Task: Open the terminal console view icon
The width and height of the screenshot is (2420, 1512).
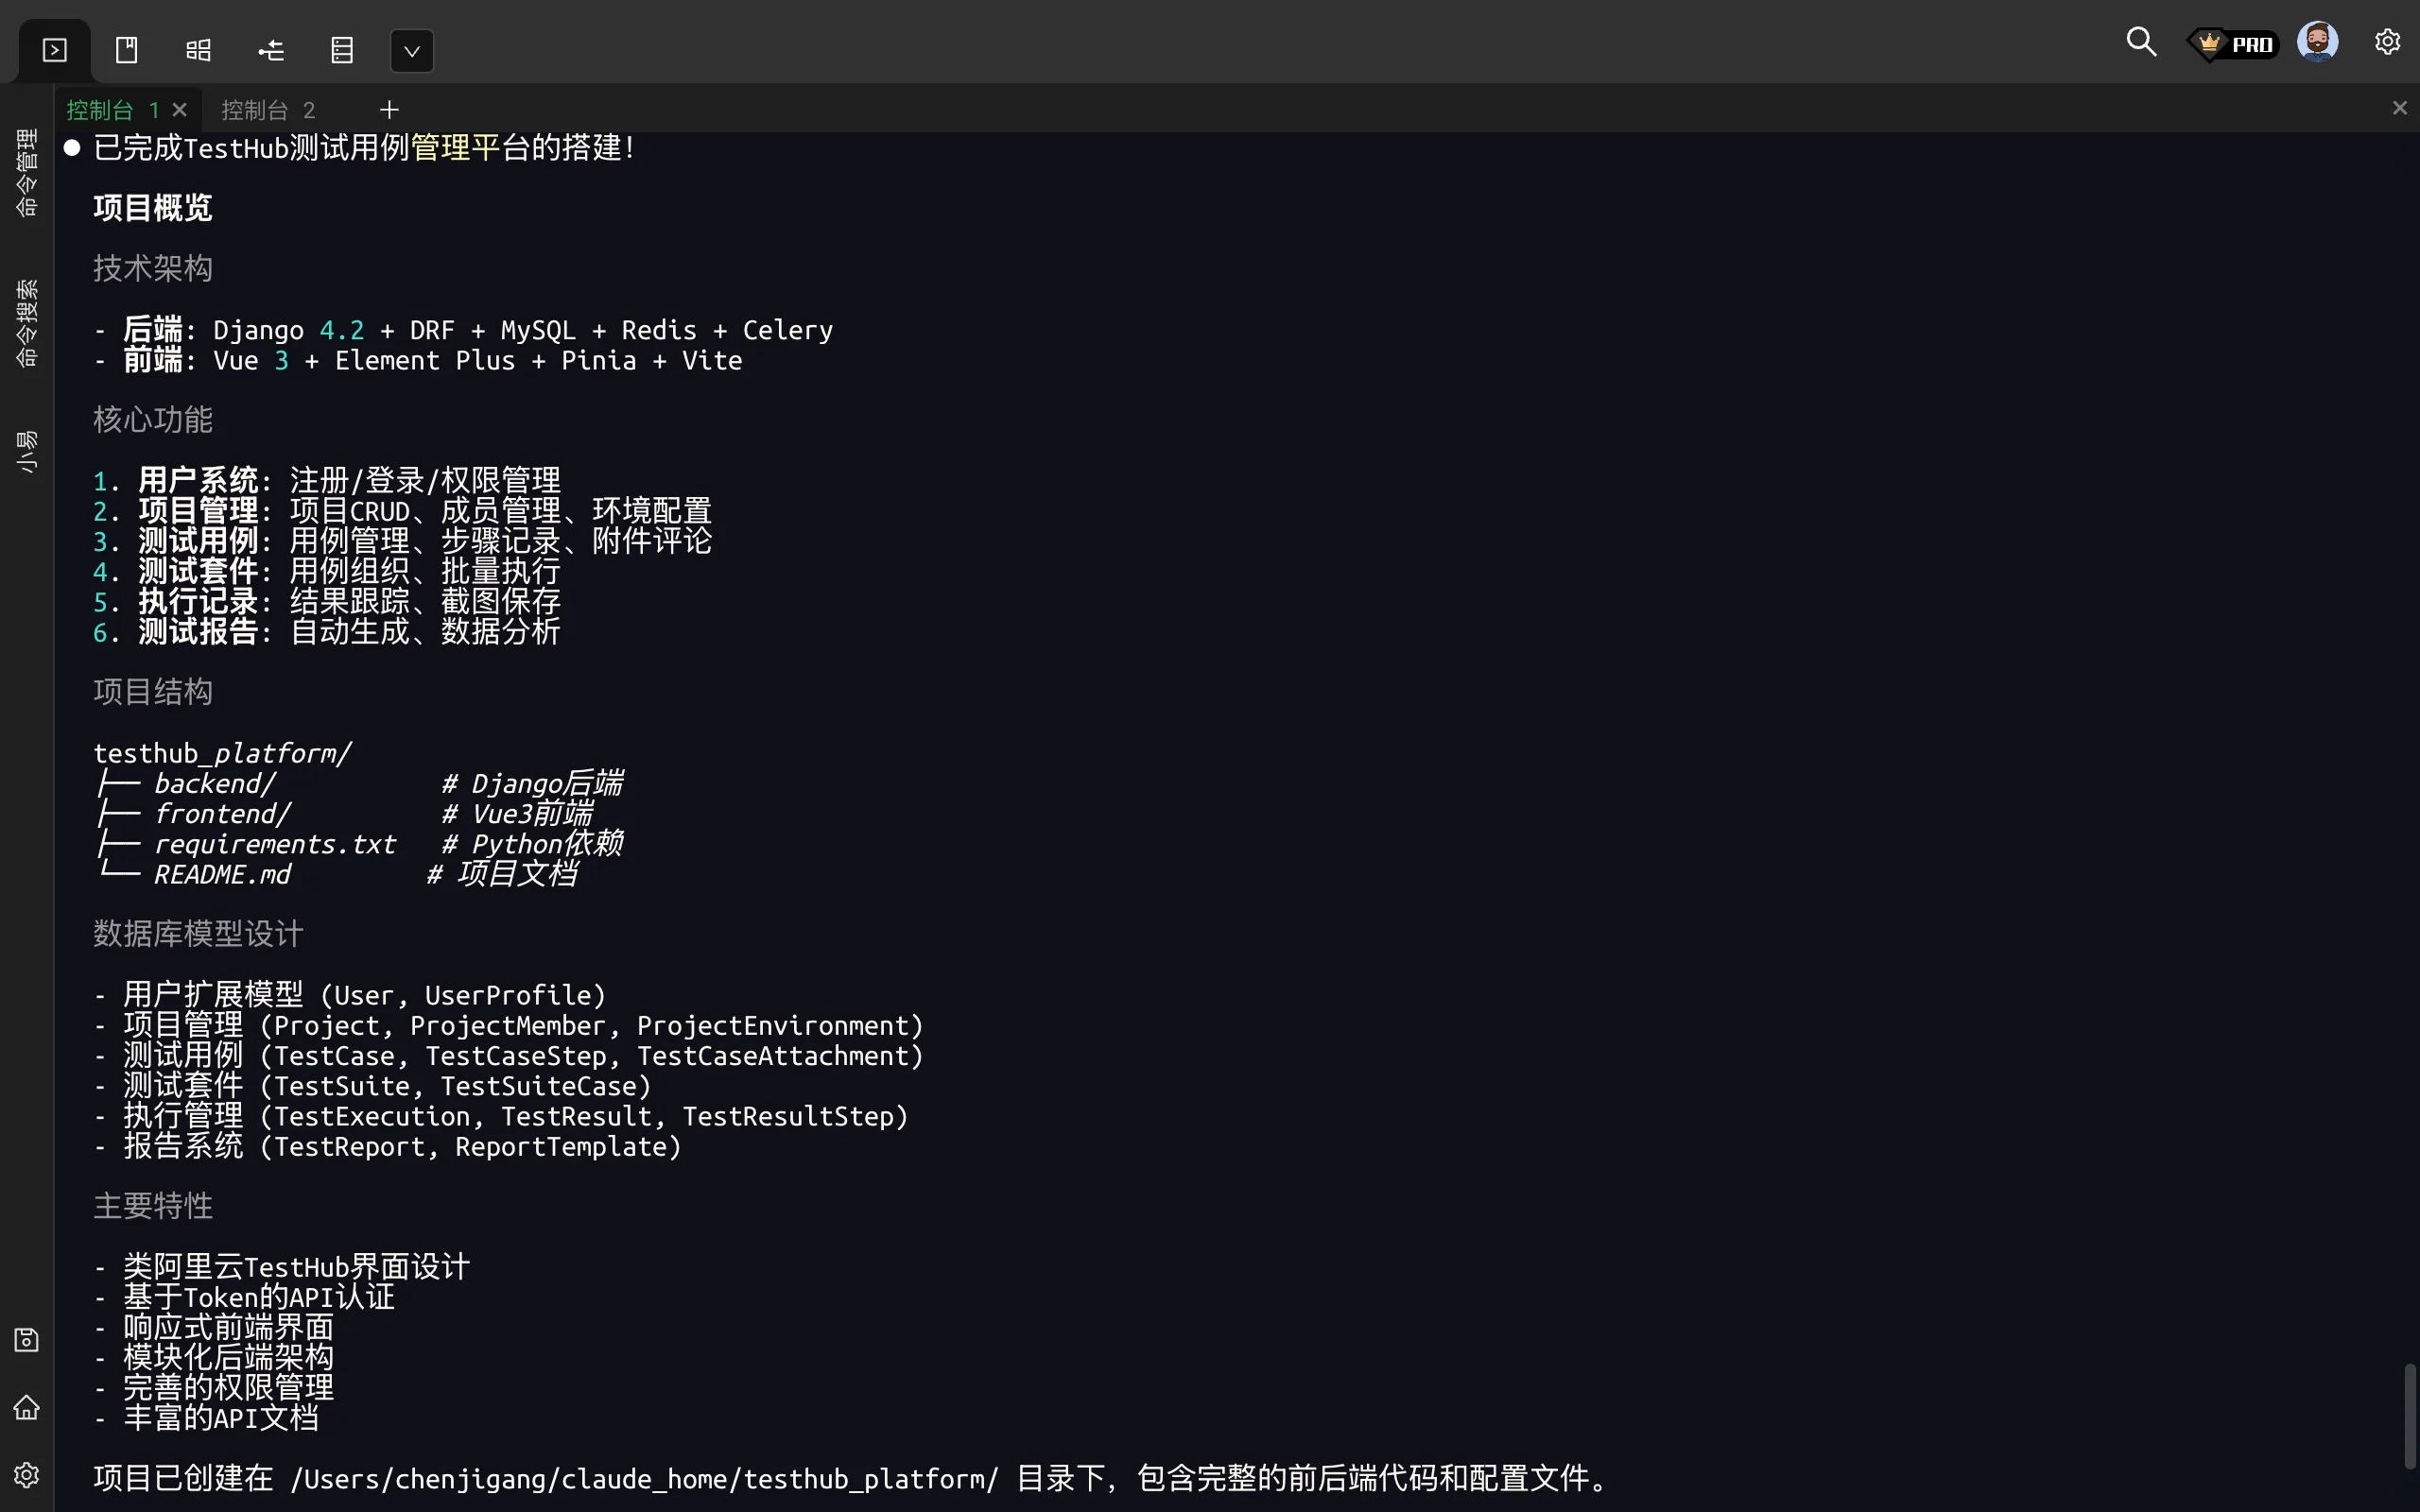Action: point(55,50)
